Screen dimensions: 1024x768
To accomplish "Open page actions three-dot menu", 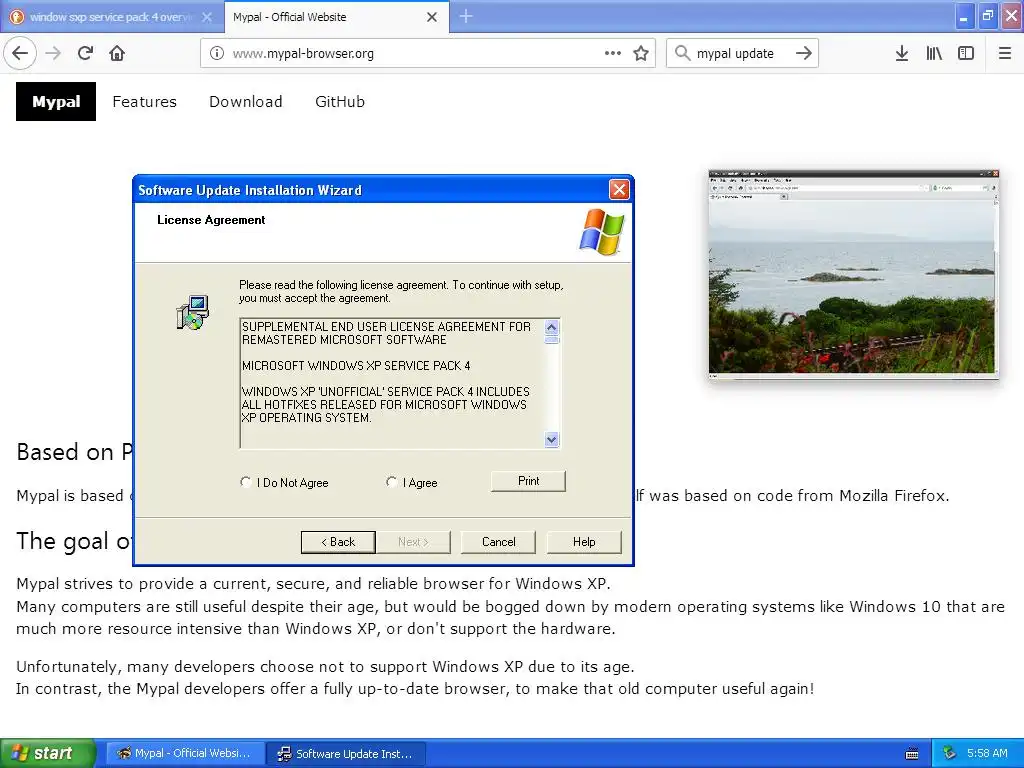I will click(613, 53).
